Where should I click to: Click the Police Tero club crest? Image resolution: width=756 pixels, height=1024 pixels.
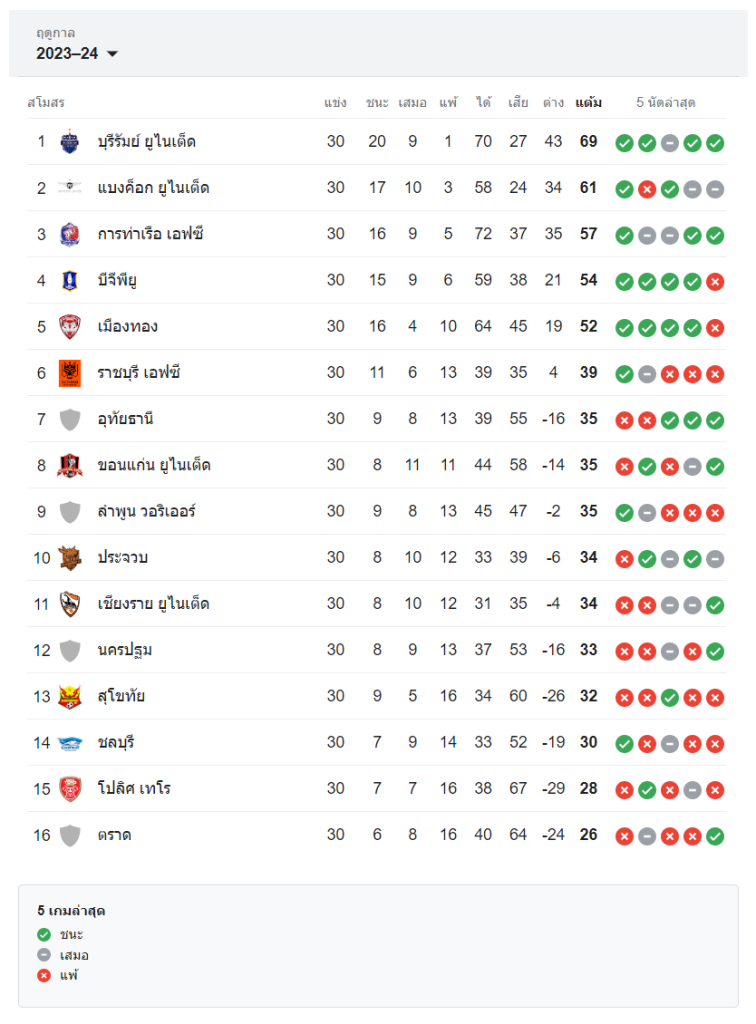click(x=70, y=789)
